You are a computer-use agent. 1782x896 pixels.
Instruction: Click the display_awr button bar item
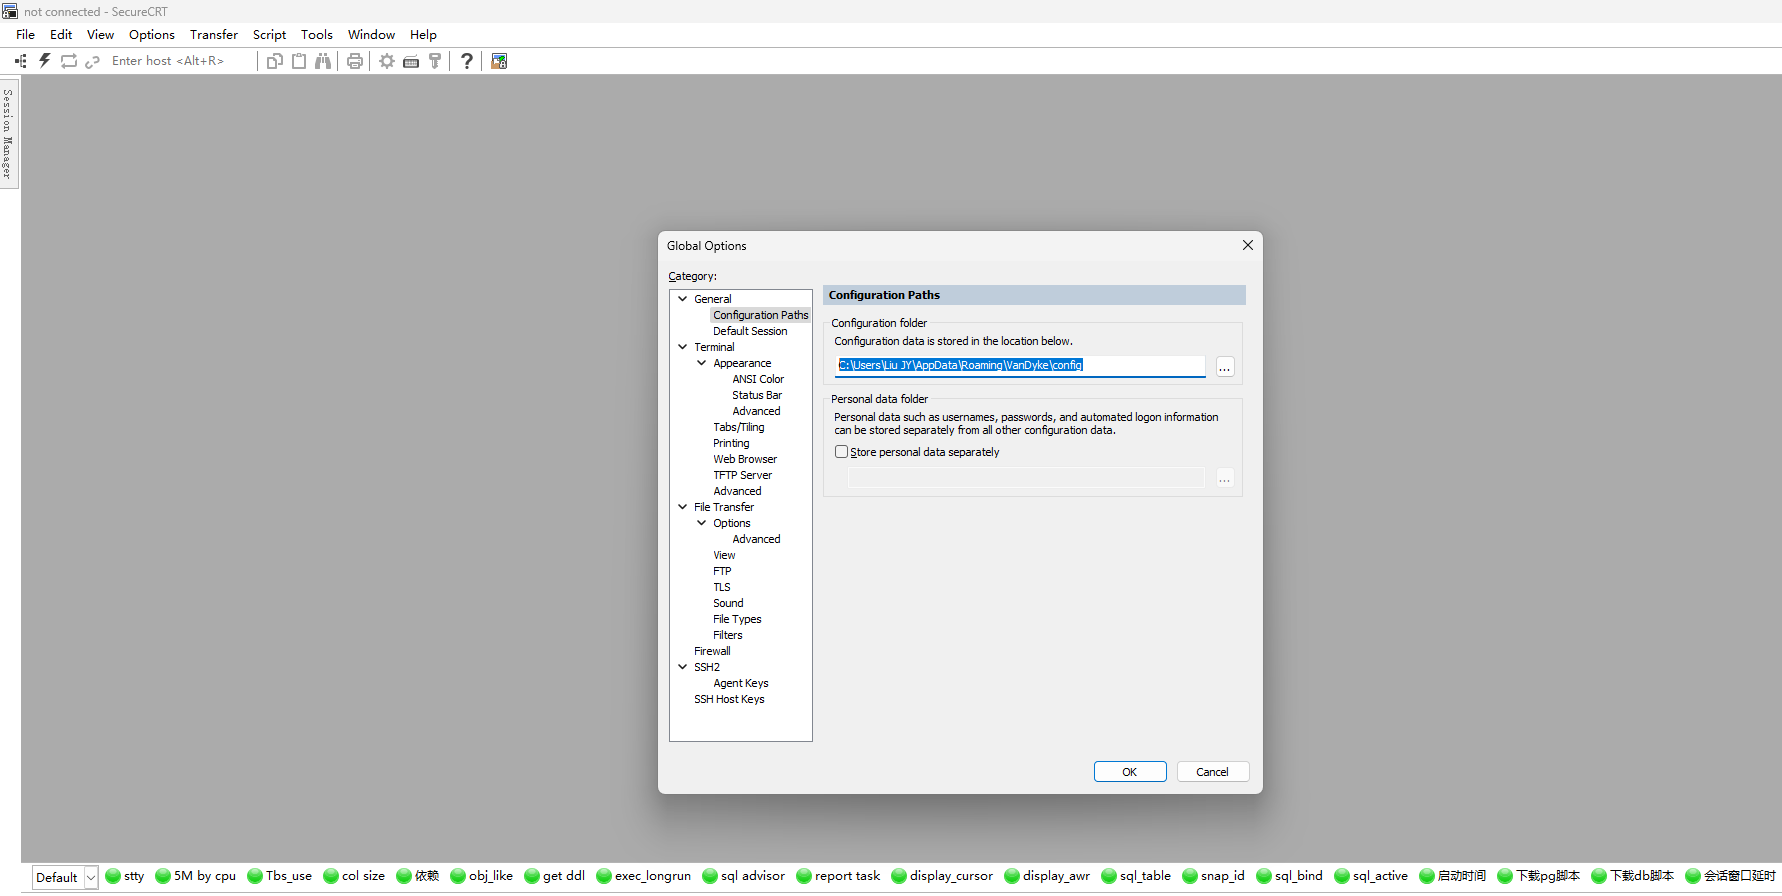(1047, 876)
